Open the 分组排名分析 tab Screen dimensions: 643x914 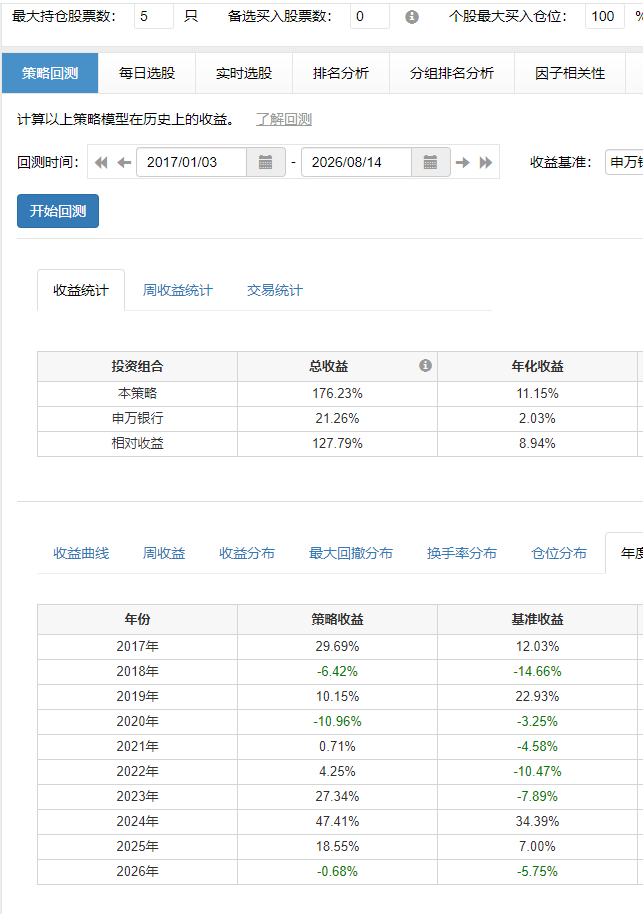(452, 73)
